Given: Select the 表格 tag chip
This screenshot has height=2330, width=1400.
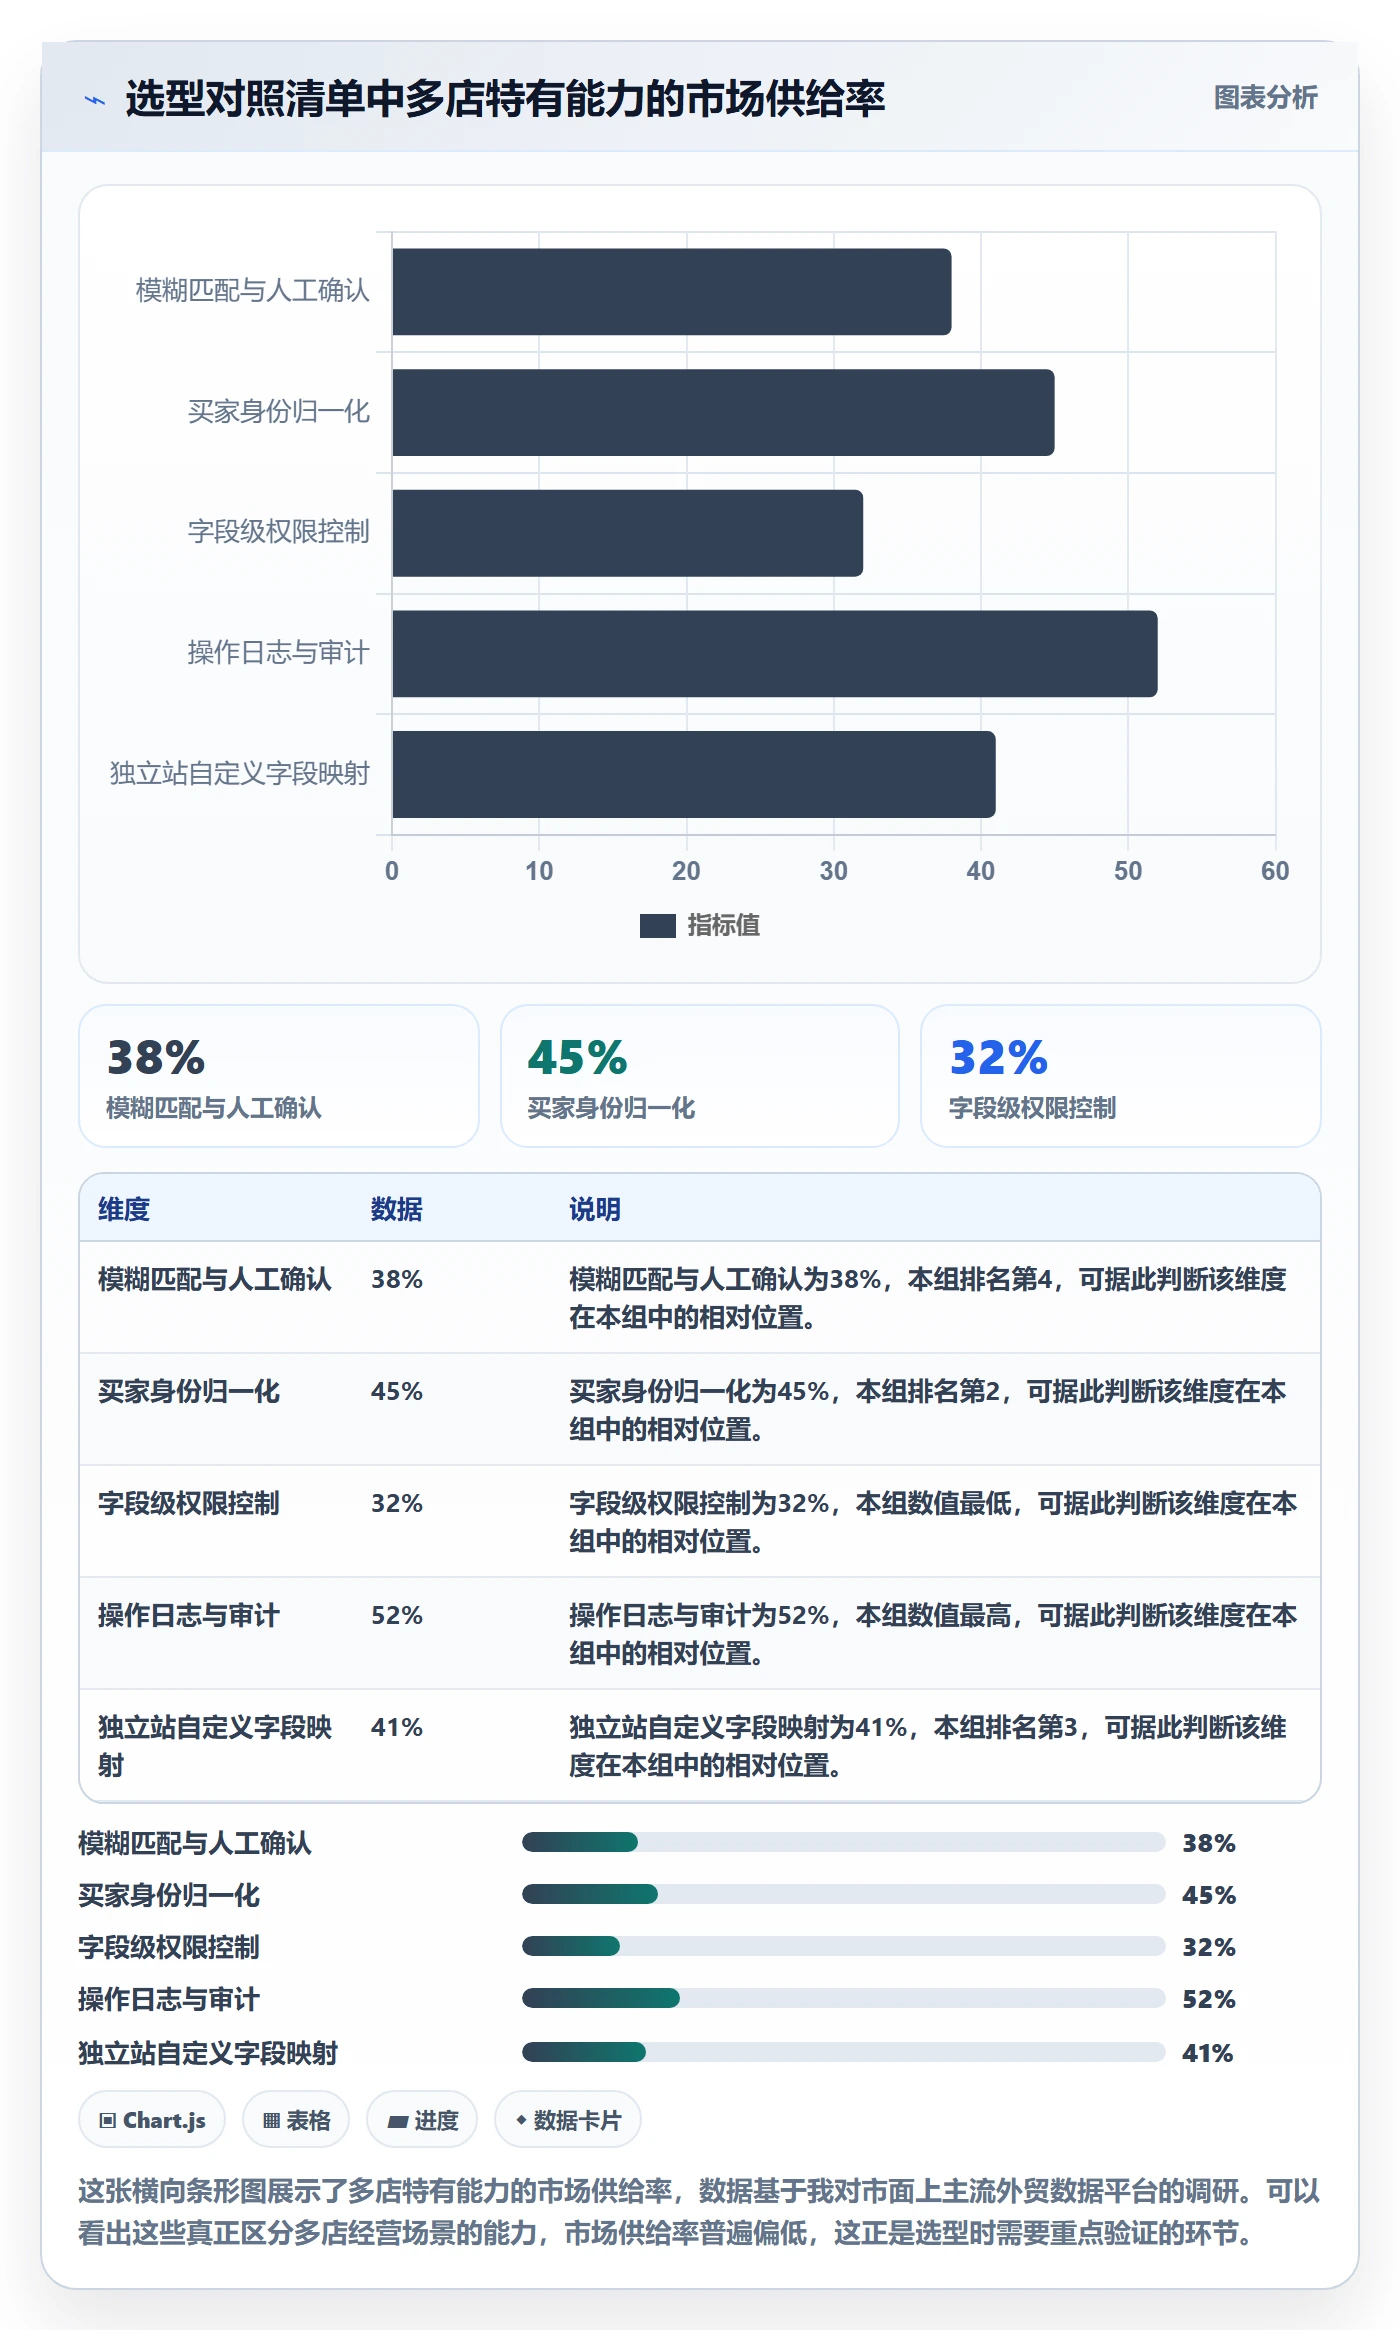Looking at the screenshot, I should pos(296,2120).
